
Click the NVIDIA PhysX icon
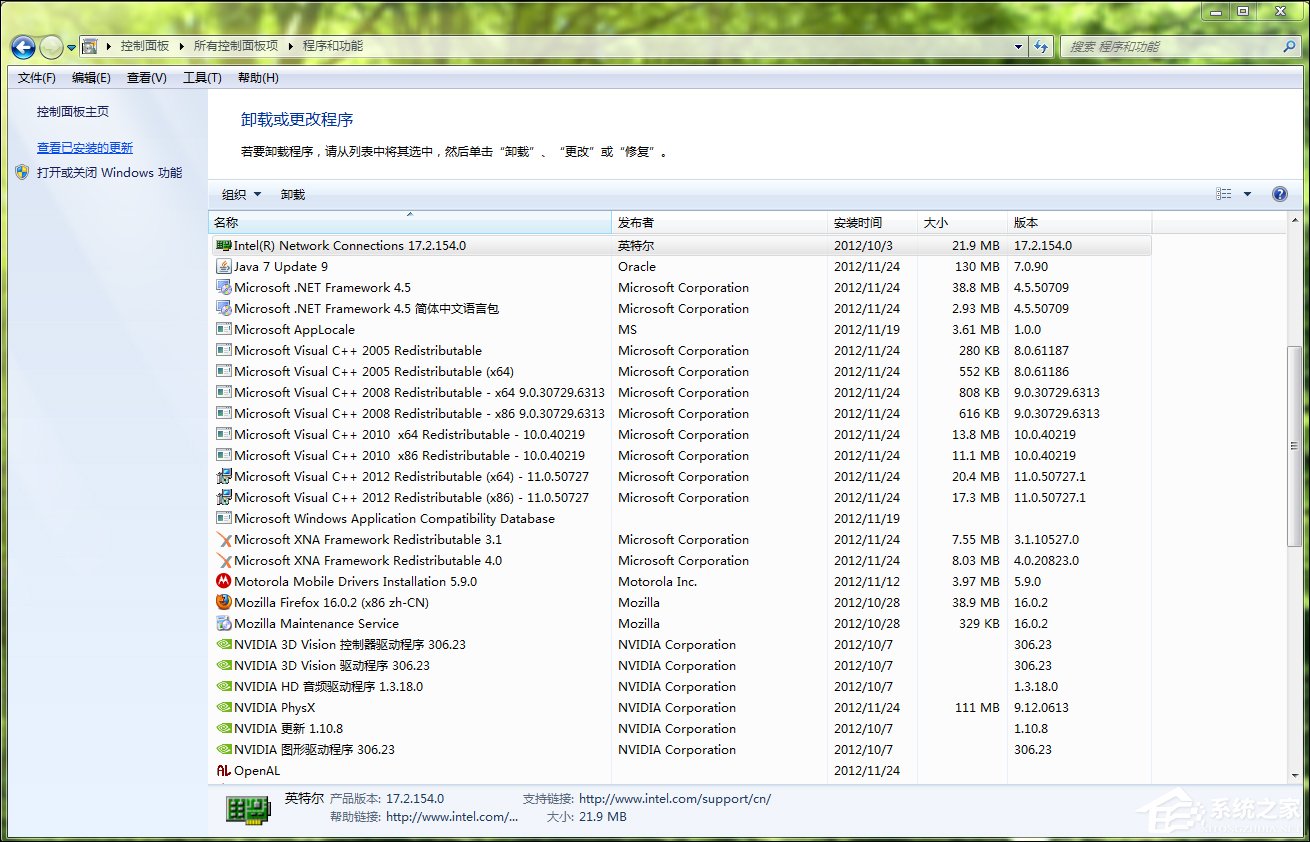(224, 707)
